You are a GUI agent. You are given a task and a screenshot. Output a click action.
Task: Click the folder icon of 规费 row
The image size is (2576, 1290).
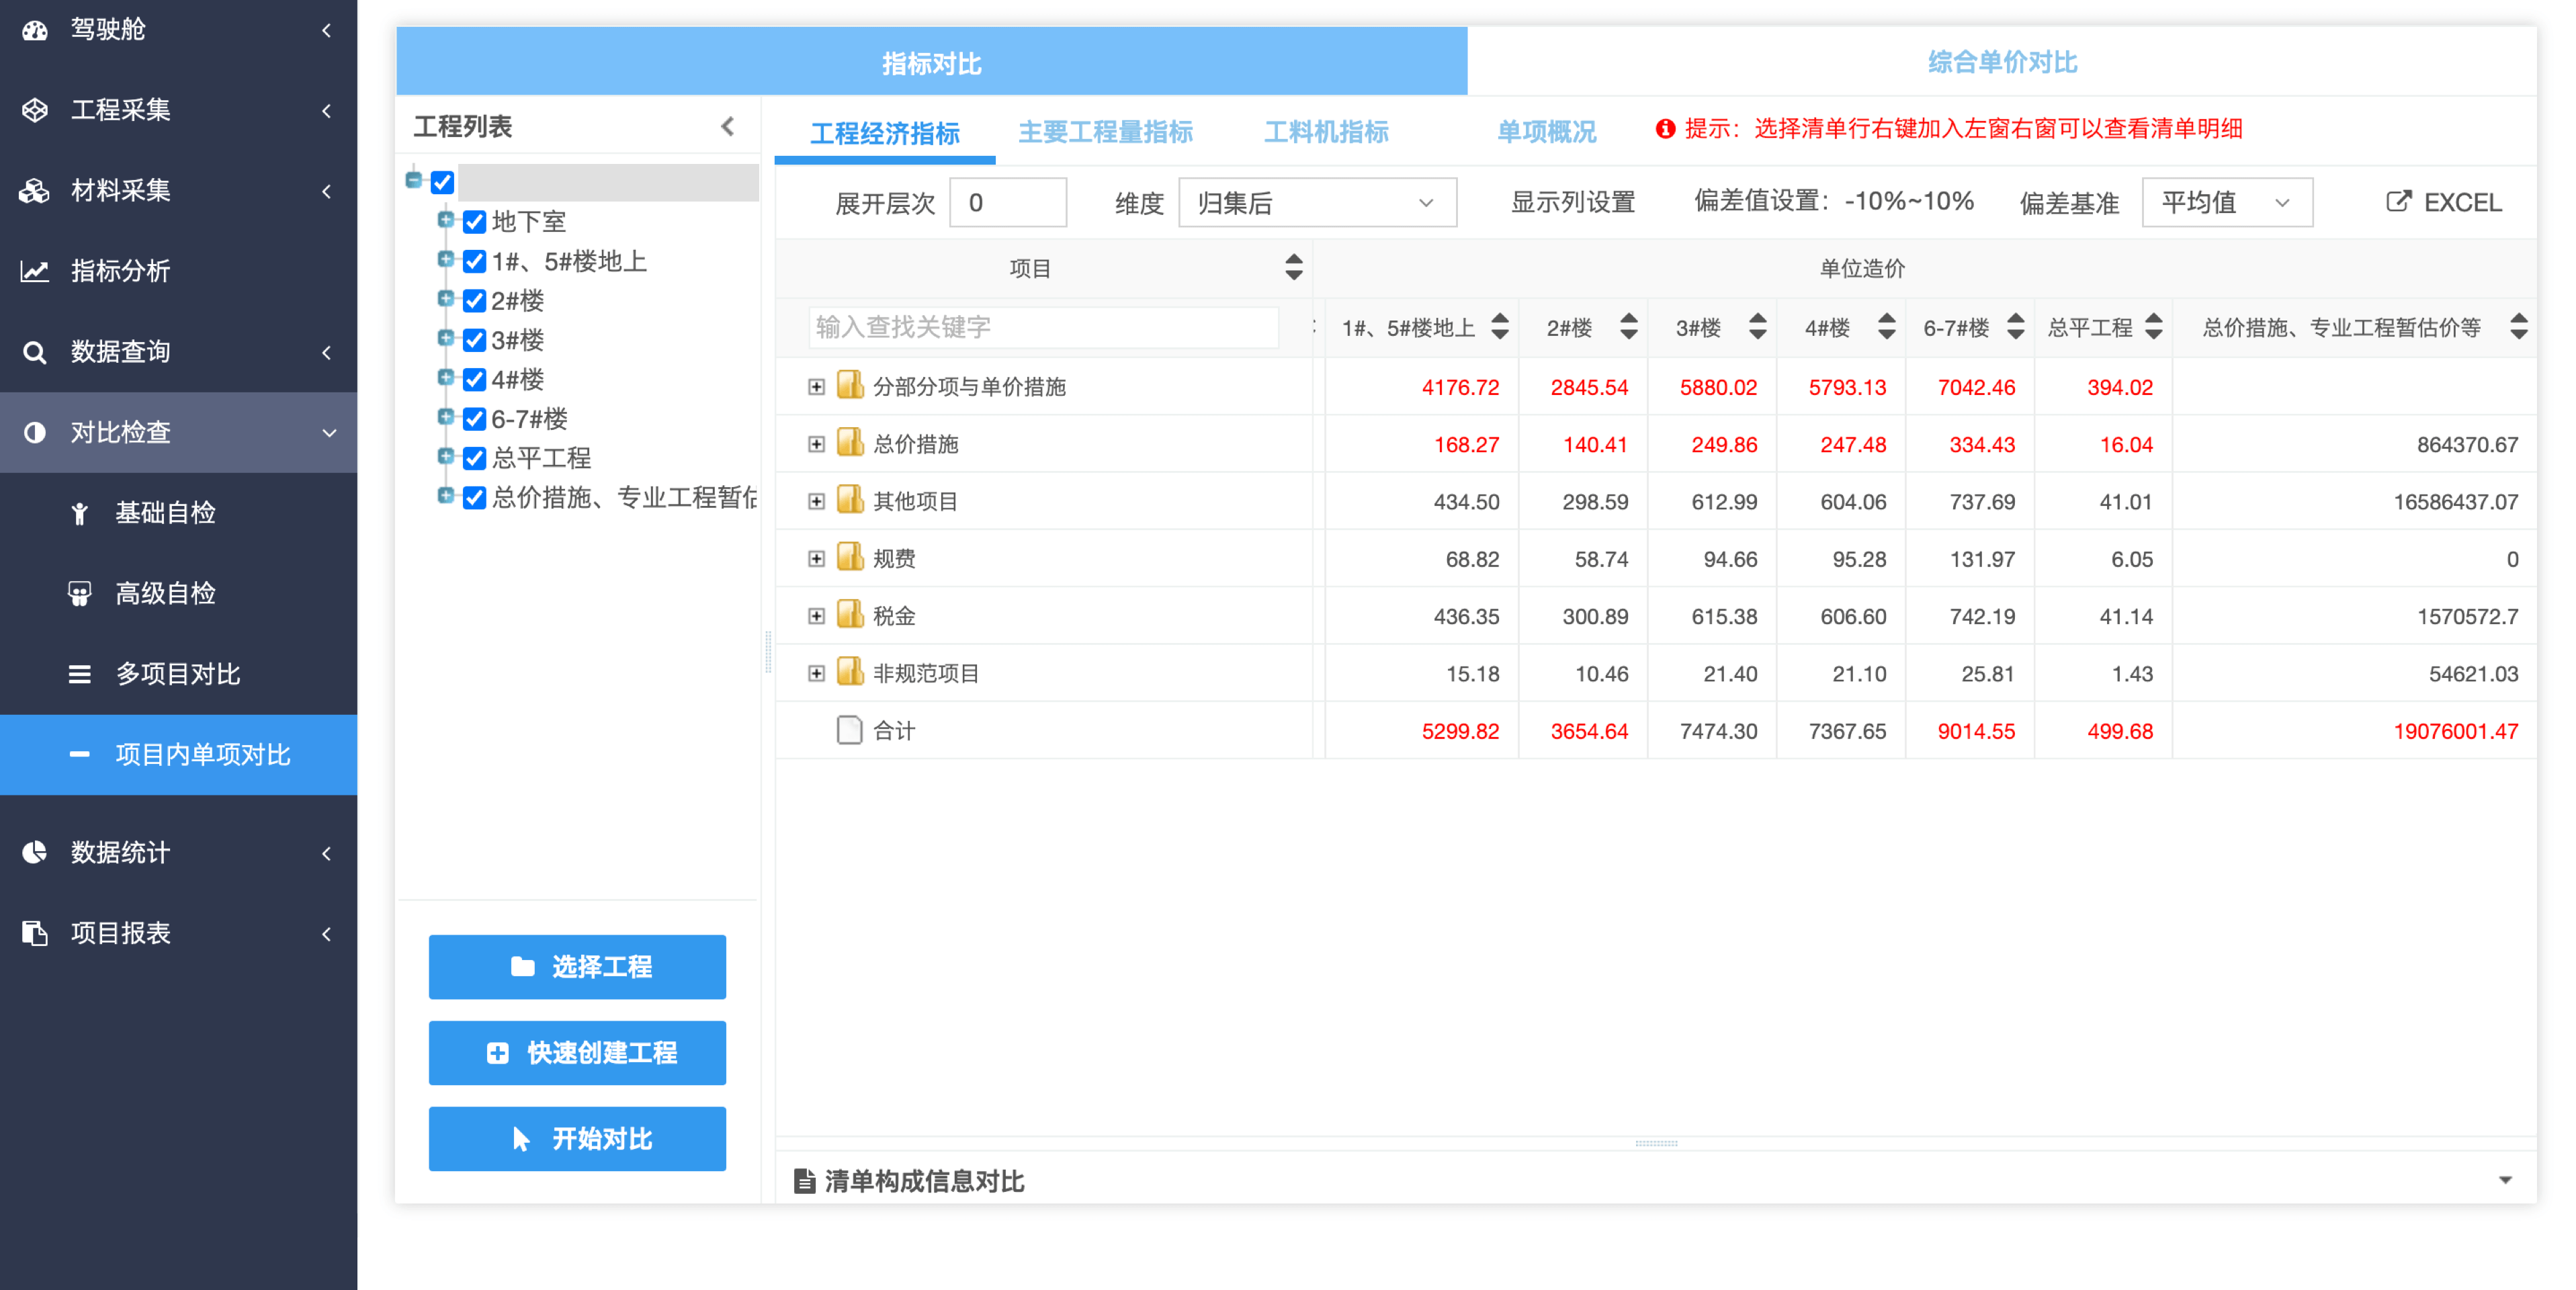[x=850, y=557]
